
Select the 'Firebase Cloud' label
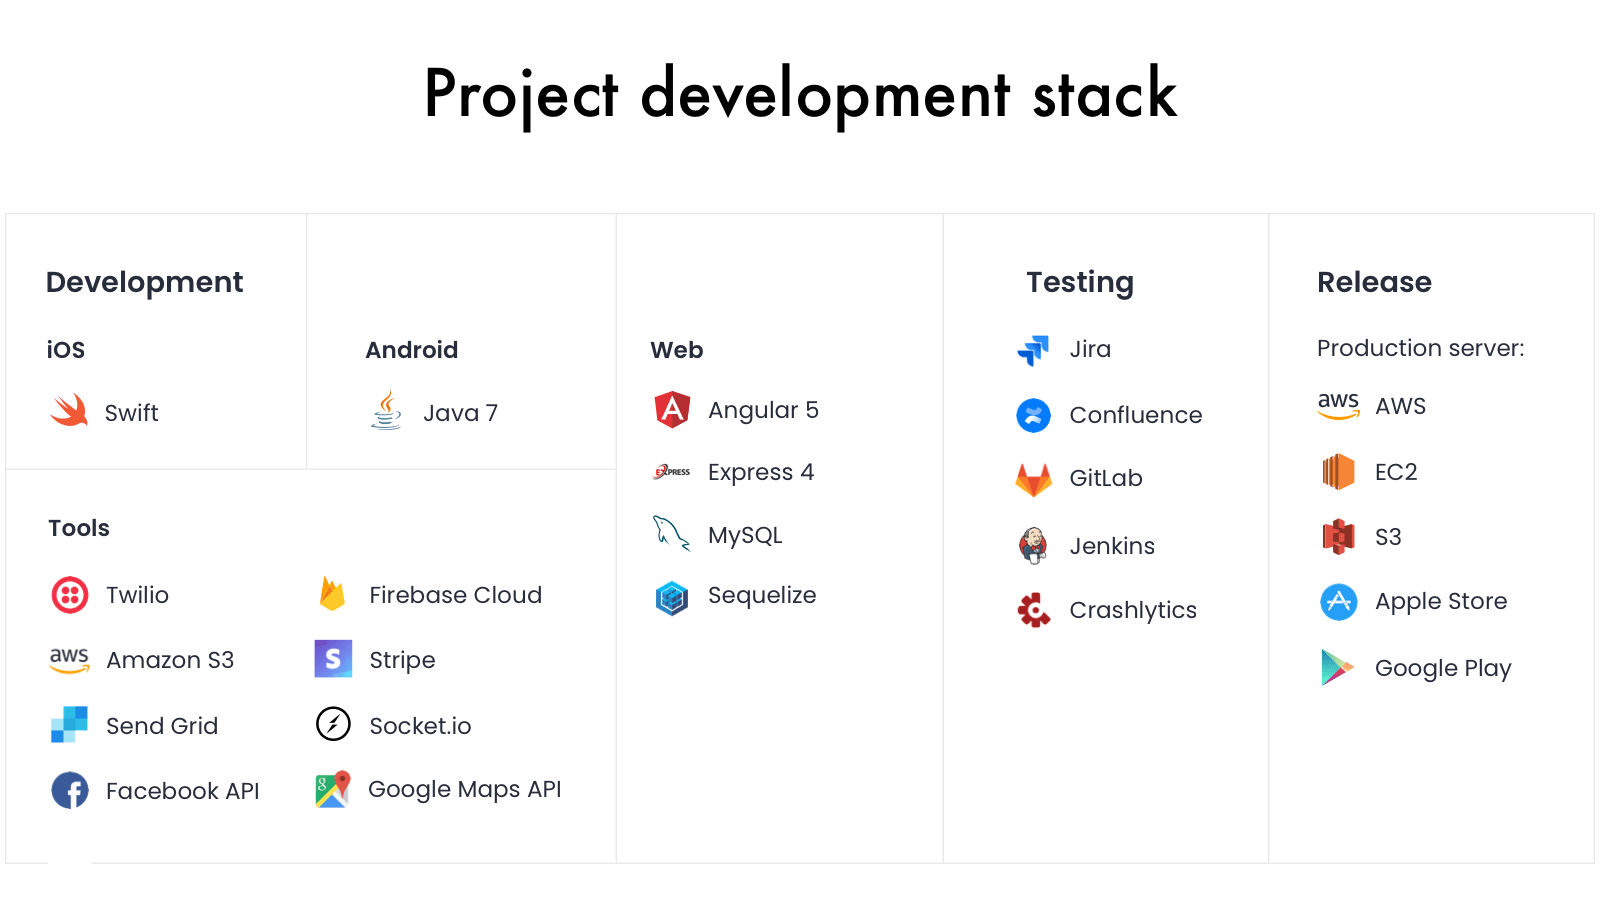point(455,595)
